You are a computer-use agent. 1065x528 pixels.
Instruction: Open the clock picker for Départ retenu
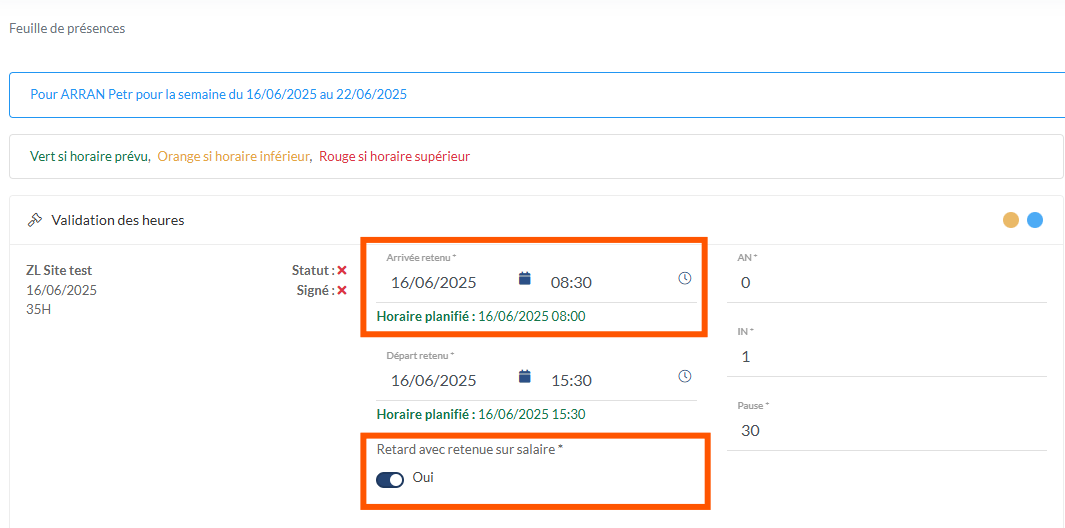tap(684, 377)
